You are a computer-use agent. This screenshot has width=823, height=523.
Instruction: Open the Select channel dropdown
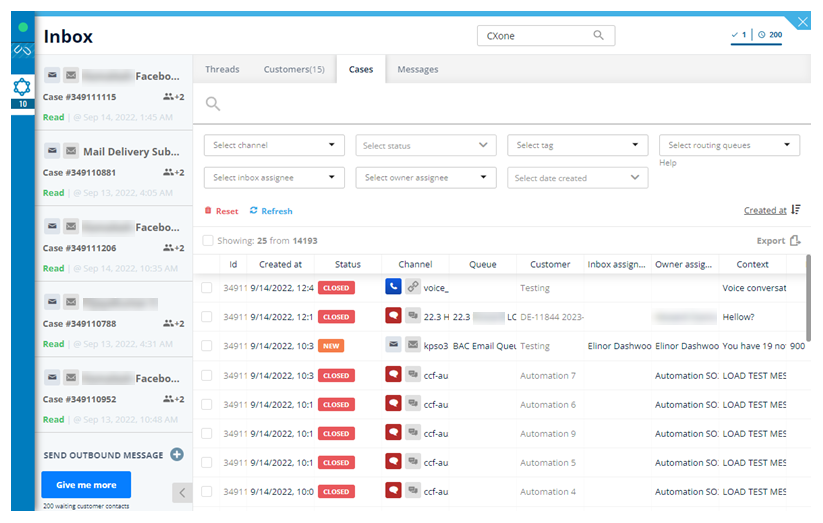click(x=274, y=145)
